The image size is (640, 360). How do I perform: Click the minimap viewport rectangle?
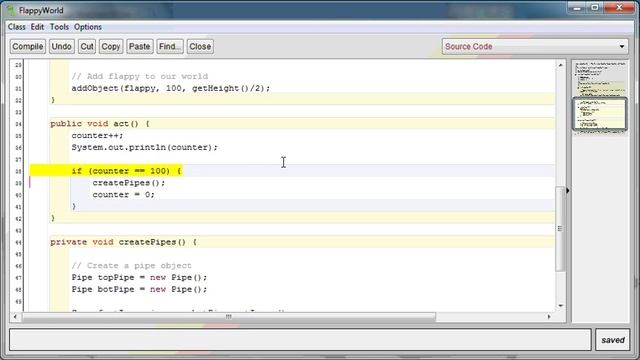[600, 114]
